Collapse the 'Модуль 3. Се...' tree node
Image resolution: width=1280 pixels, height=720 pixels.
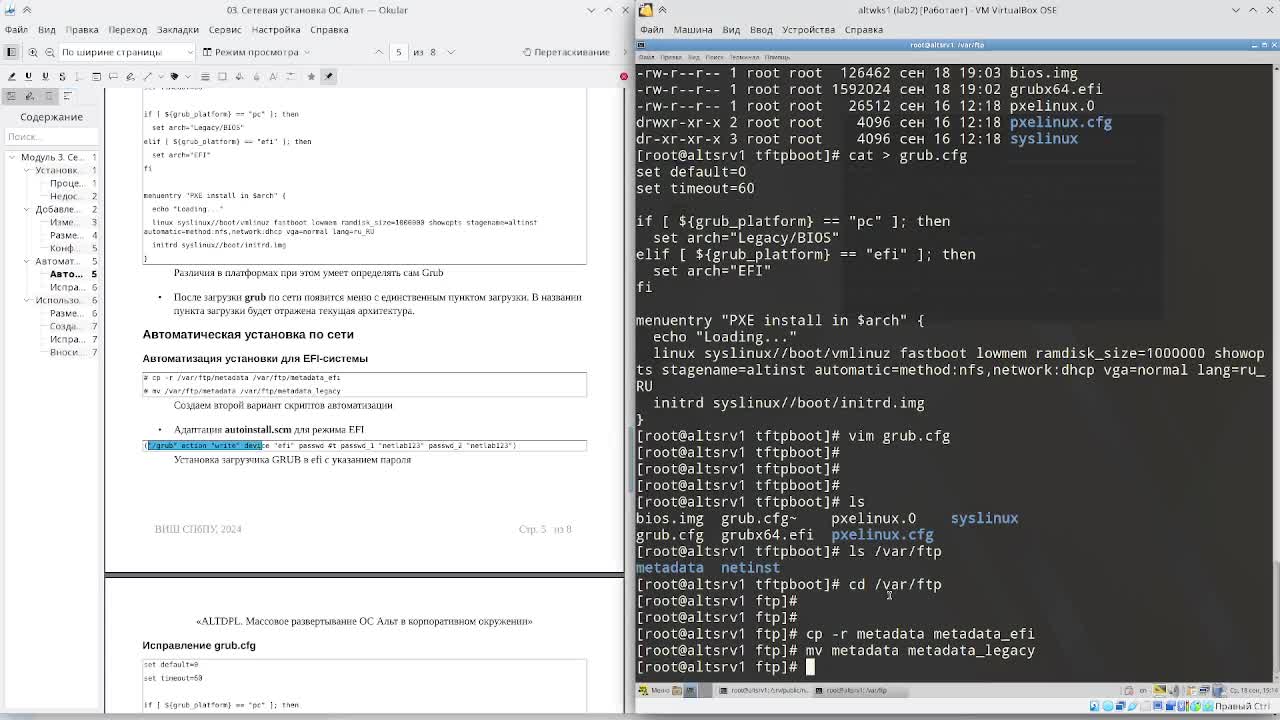[12, 157]
